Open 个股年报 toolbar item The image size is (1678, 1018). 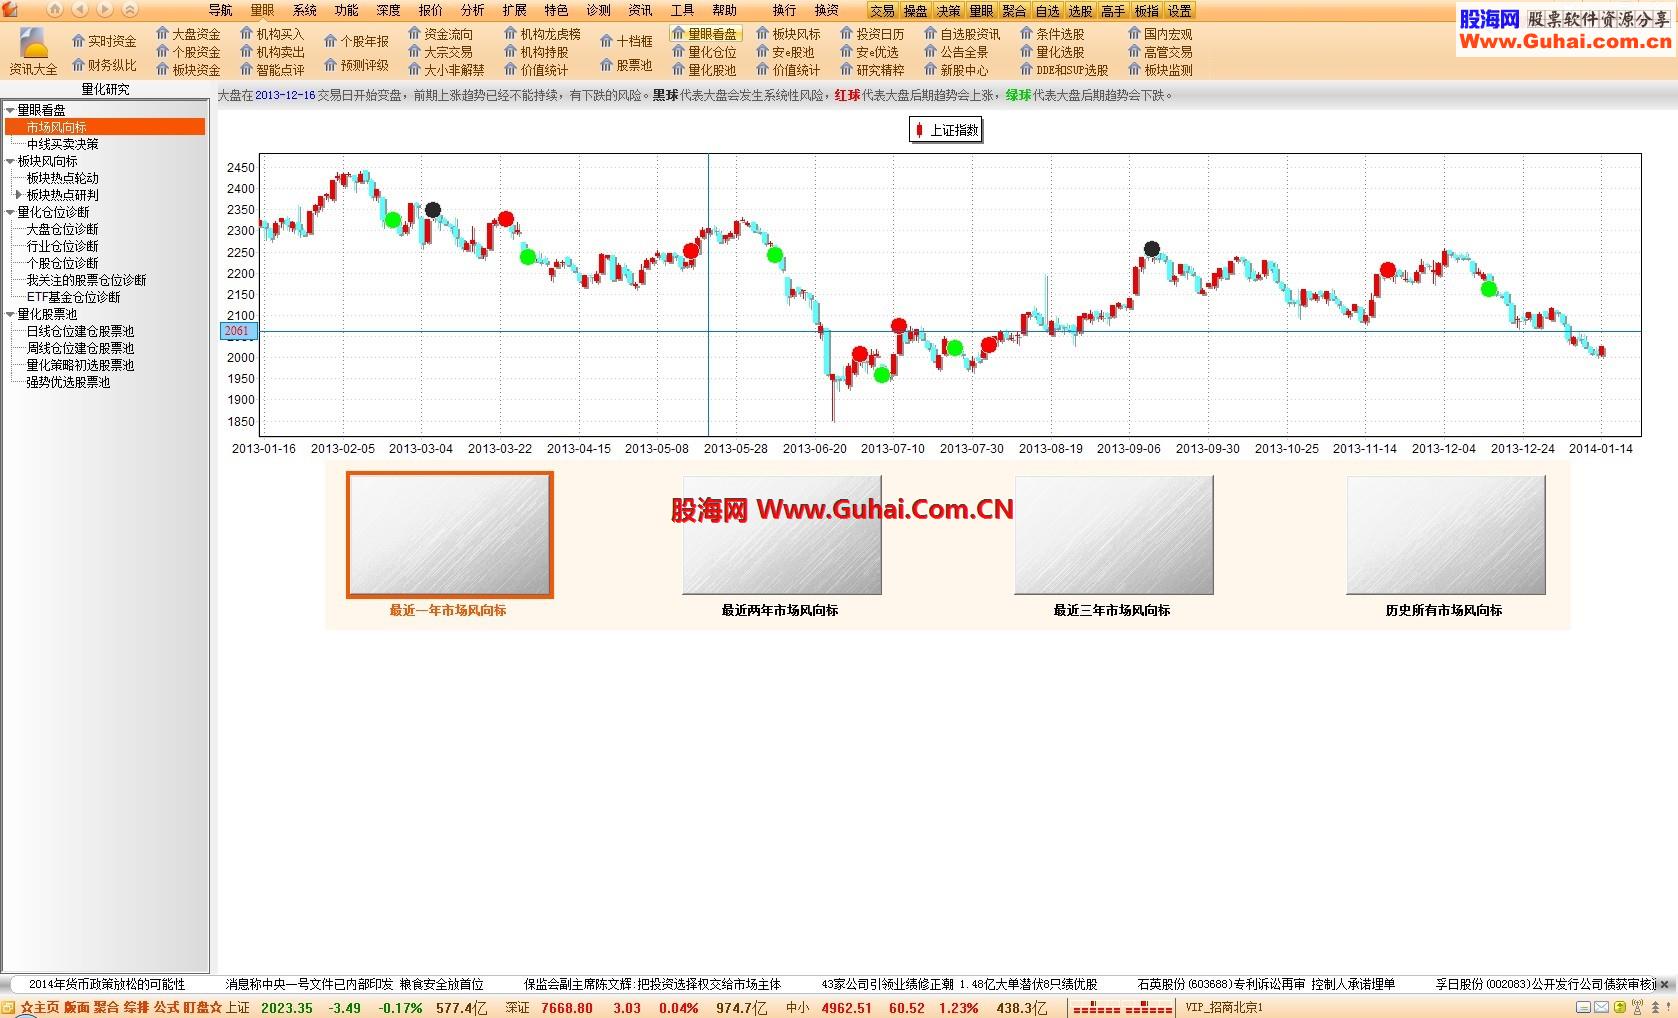pyautogui.click(x=356, y=41)
